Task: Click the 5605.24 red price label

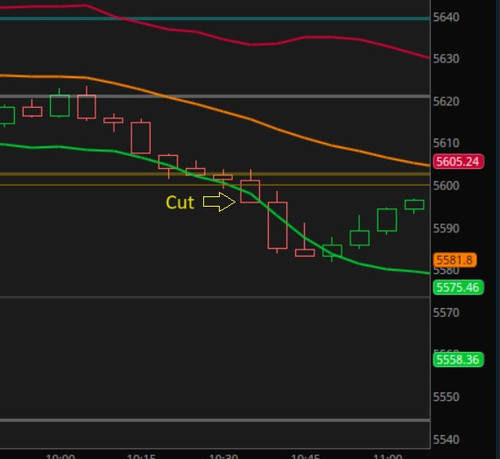Action: click(458, 162)
